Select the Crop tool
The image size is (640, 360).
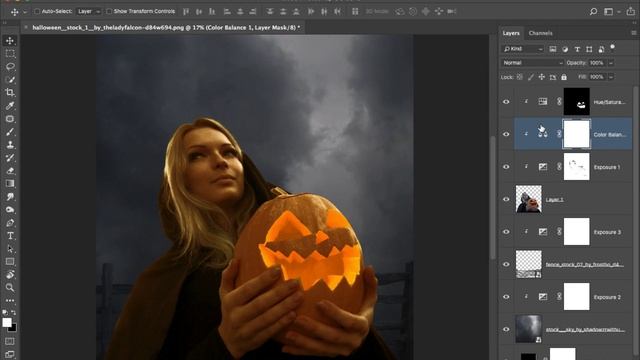tap(10, 93)
